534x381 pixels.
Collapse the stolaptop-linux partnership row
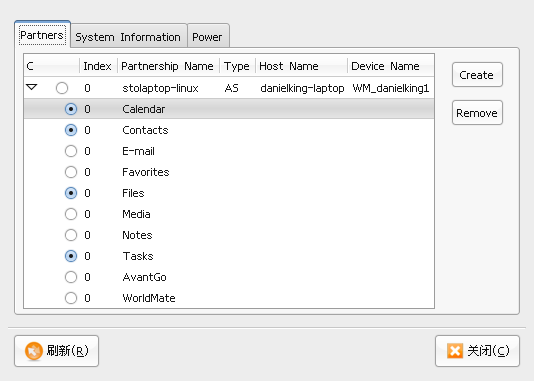coord(32,88)
